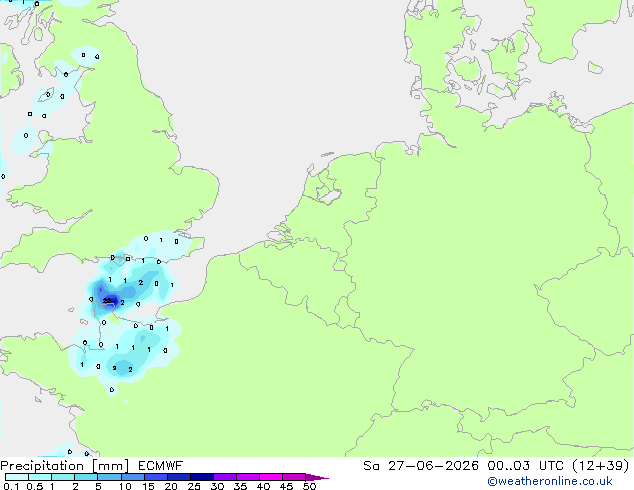Pick the 40 to 45 mm pink swatch
The image size is (634, 490).
point(271,477)
